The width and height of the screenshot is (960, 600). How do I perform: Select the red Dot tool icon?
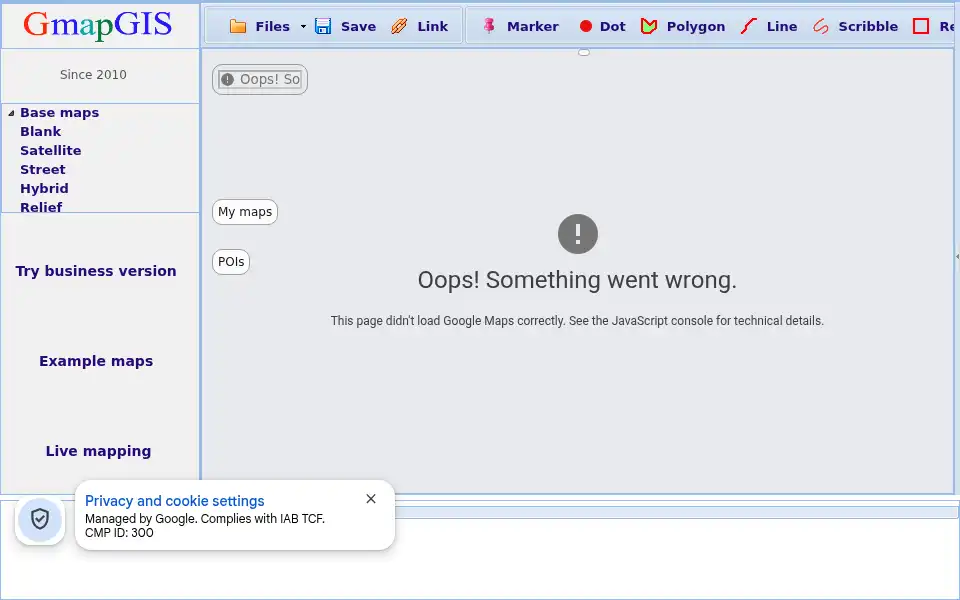click(586, 26)
